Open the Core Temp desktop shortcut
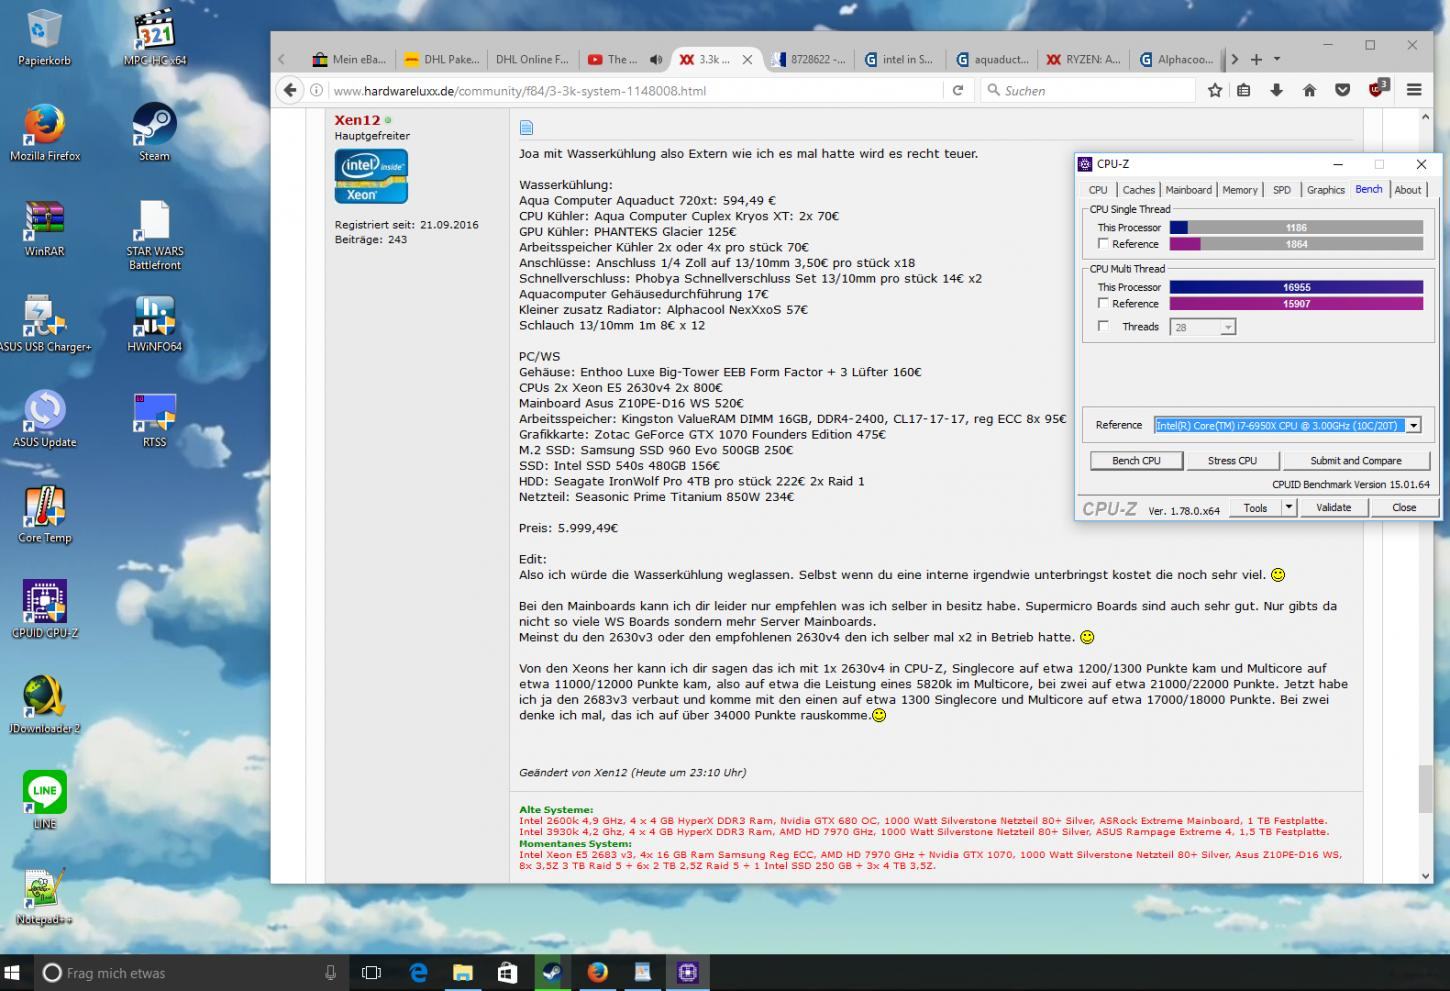This screenshot has height=991, width=1450. pyautogui.click(x=45, y=513)
